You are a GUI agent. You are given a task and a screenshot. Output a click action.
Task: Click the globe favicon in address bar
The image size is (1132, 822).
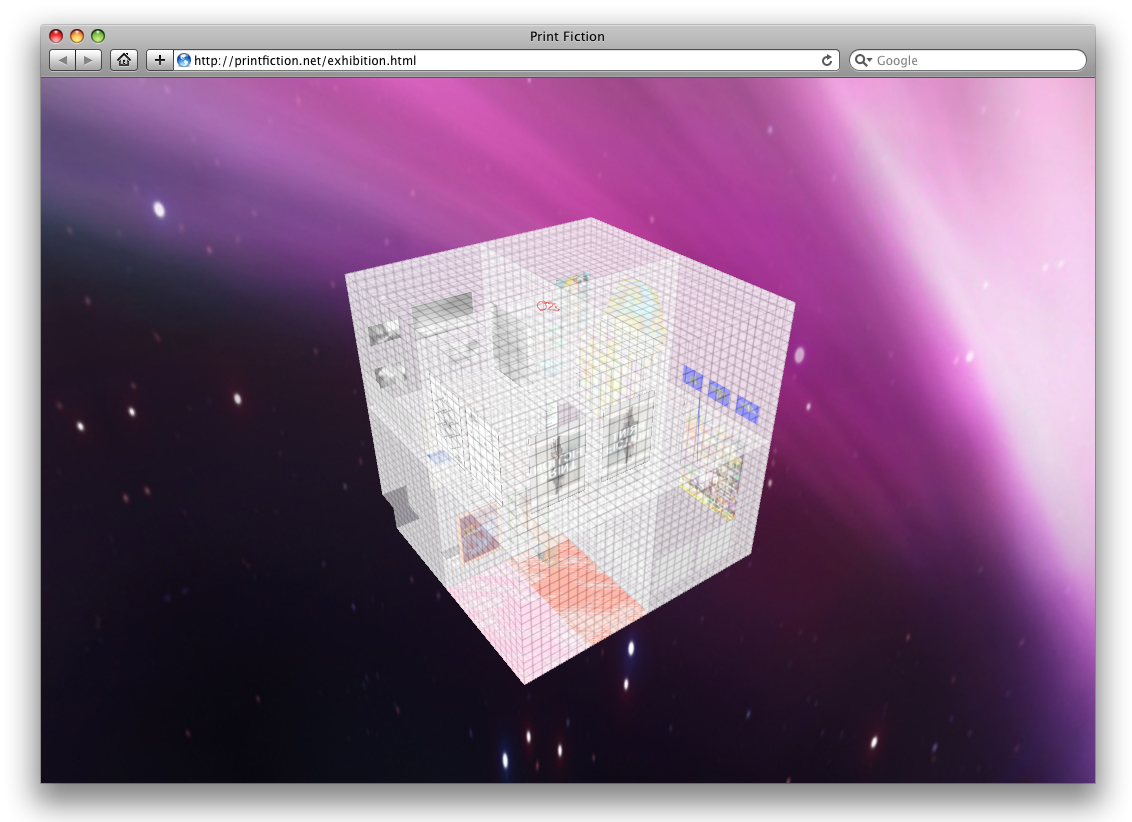point(184,61)
